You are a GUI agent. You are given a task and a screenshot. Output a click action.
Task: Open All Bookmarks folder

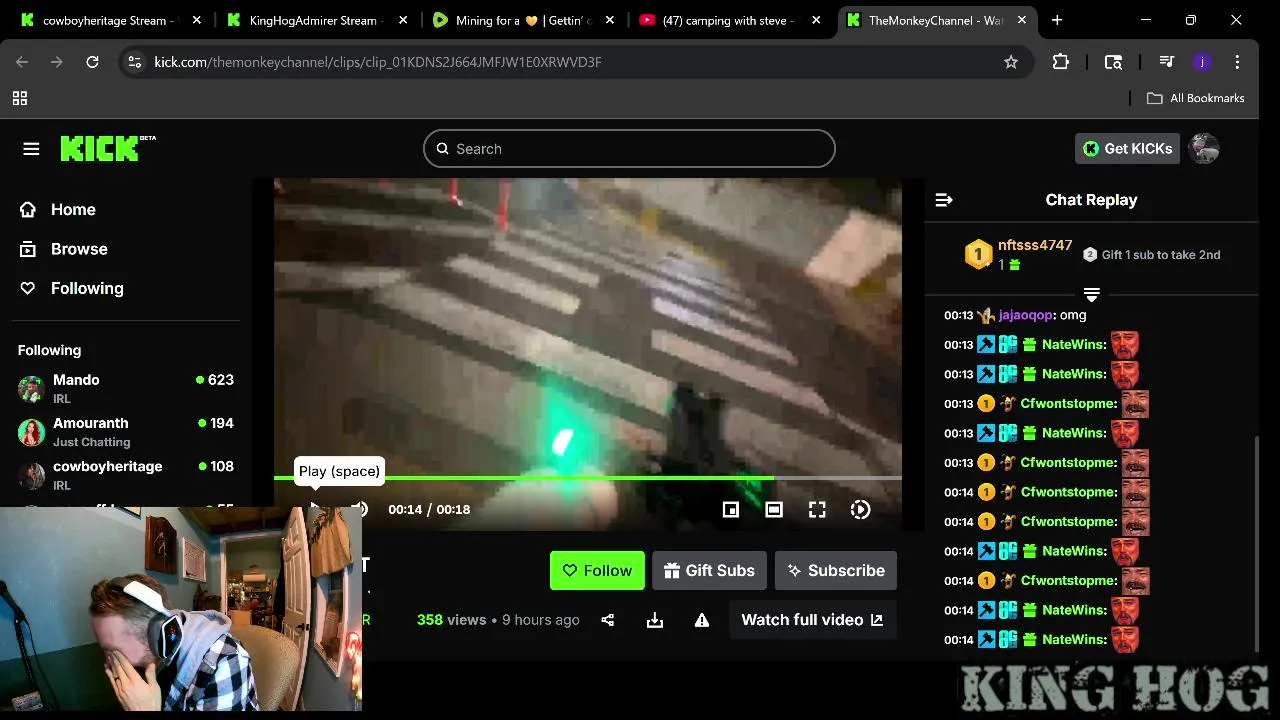click(1196, 98)
